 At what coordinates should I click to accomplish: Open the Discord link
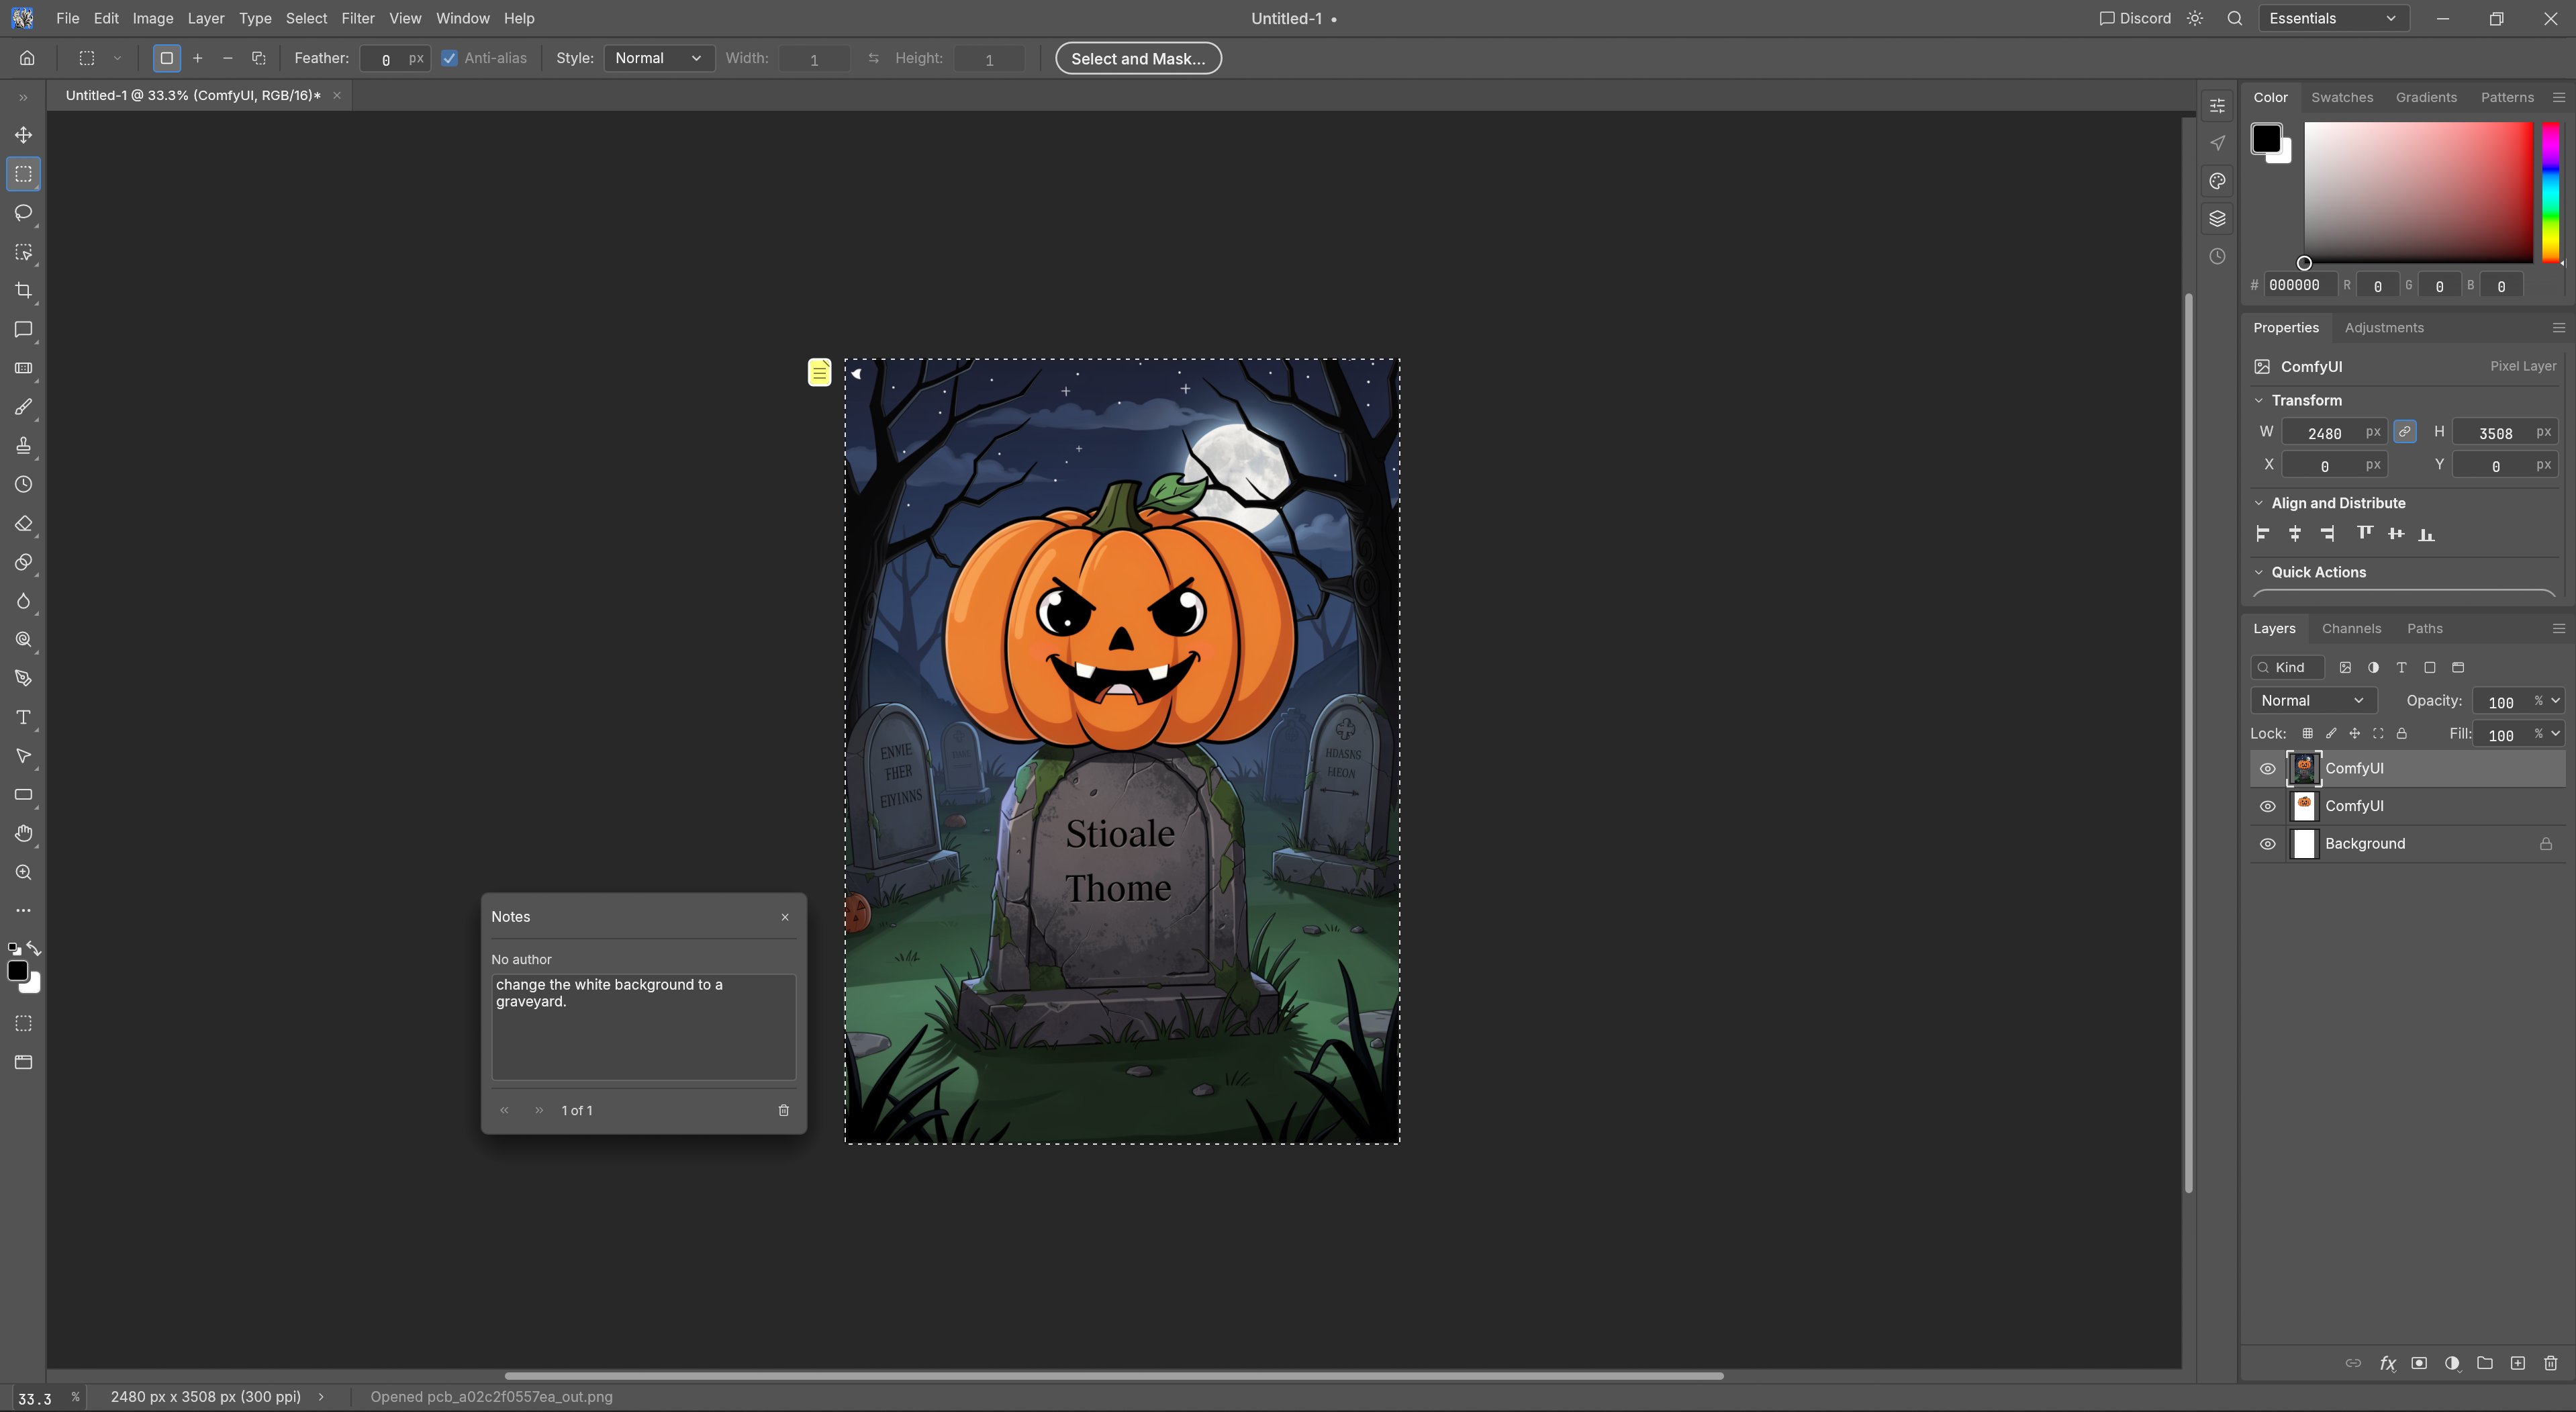coord(2135,18)
